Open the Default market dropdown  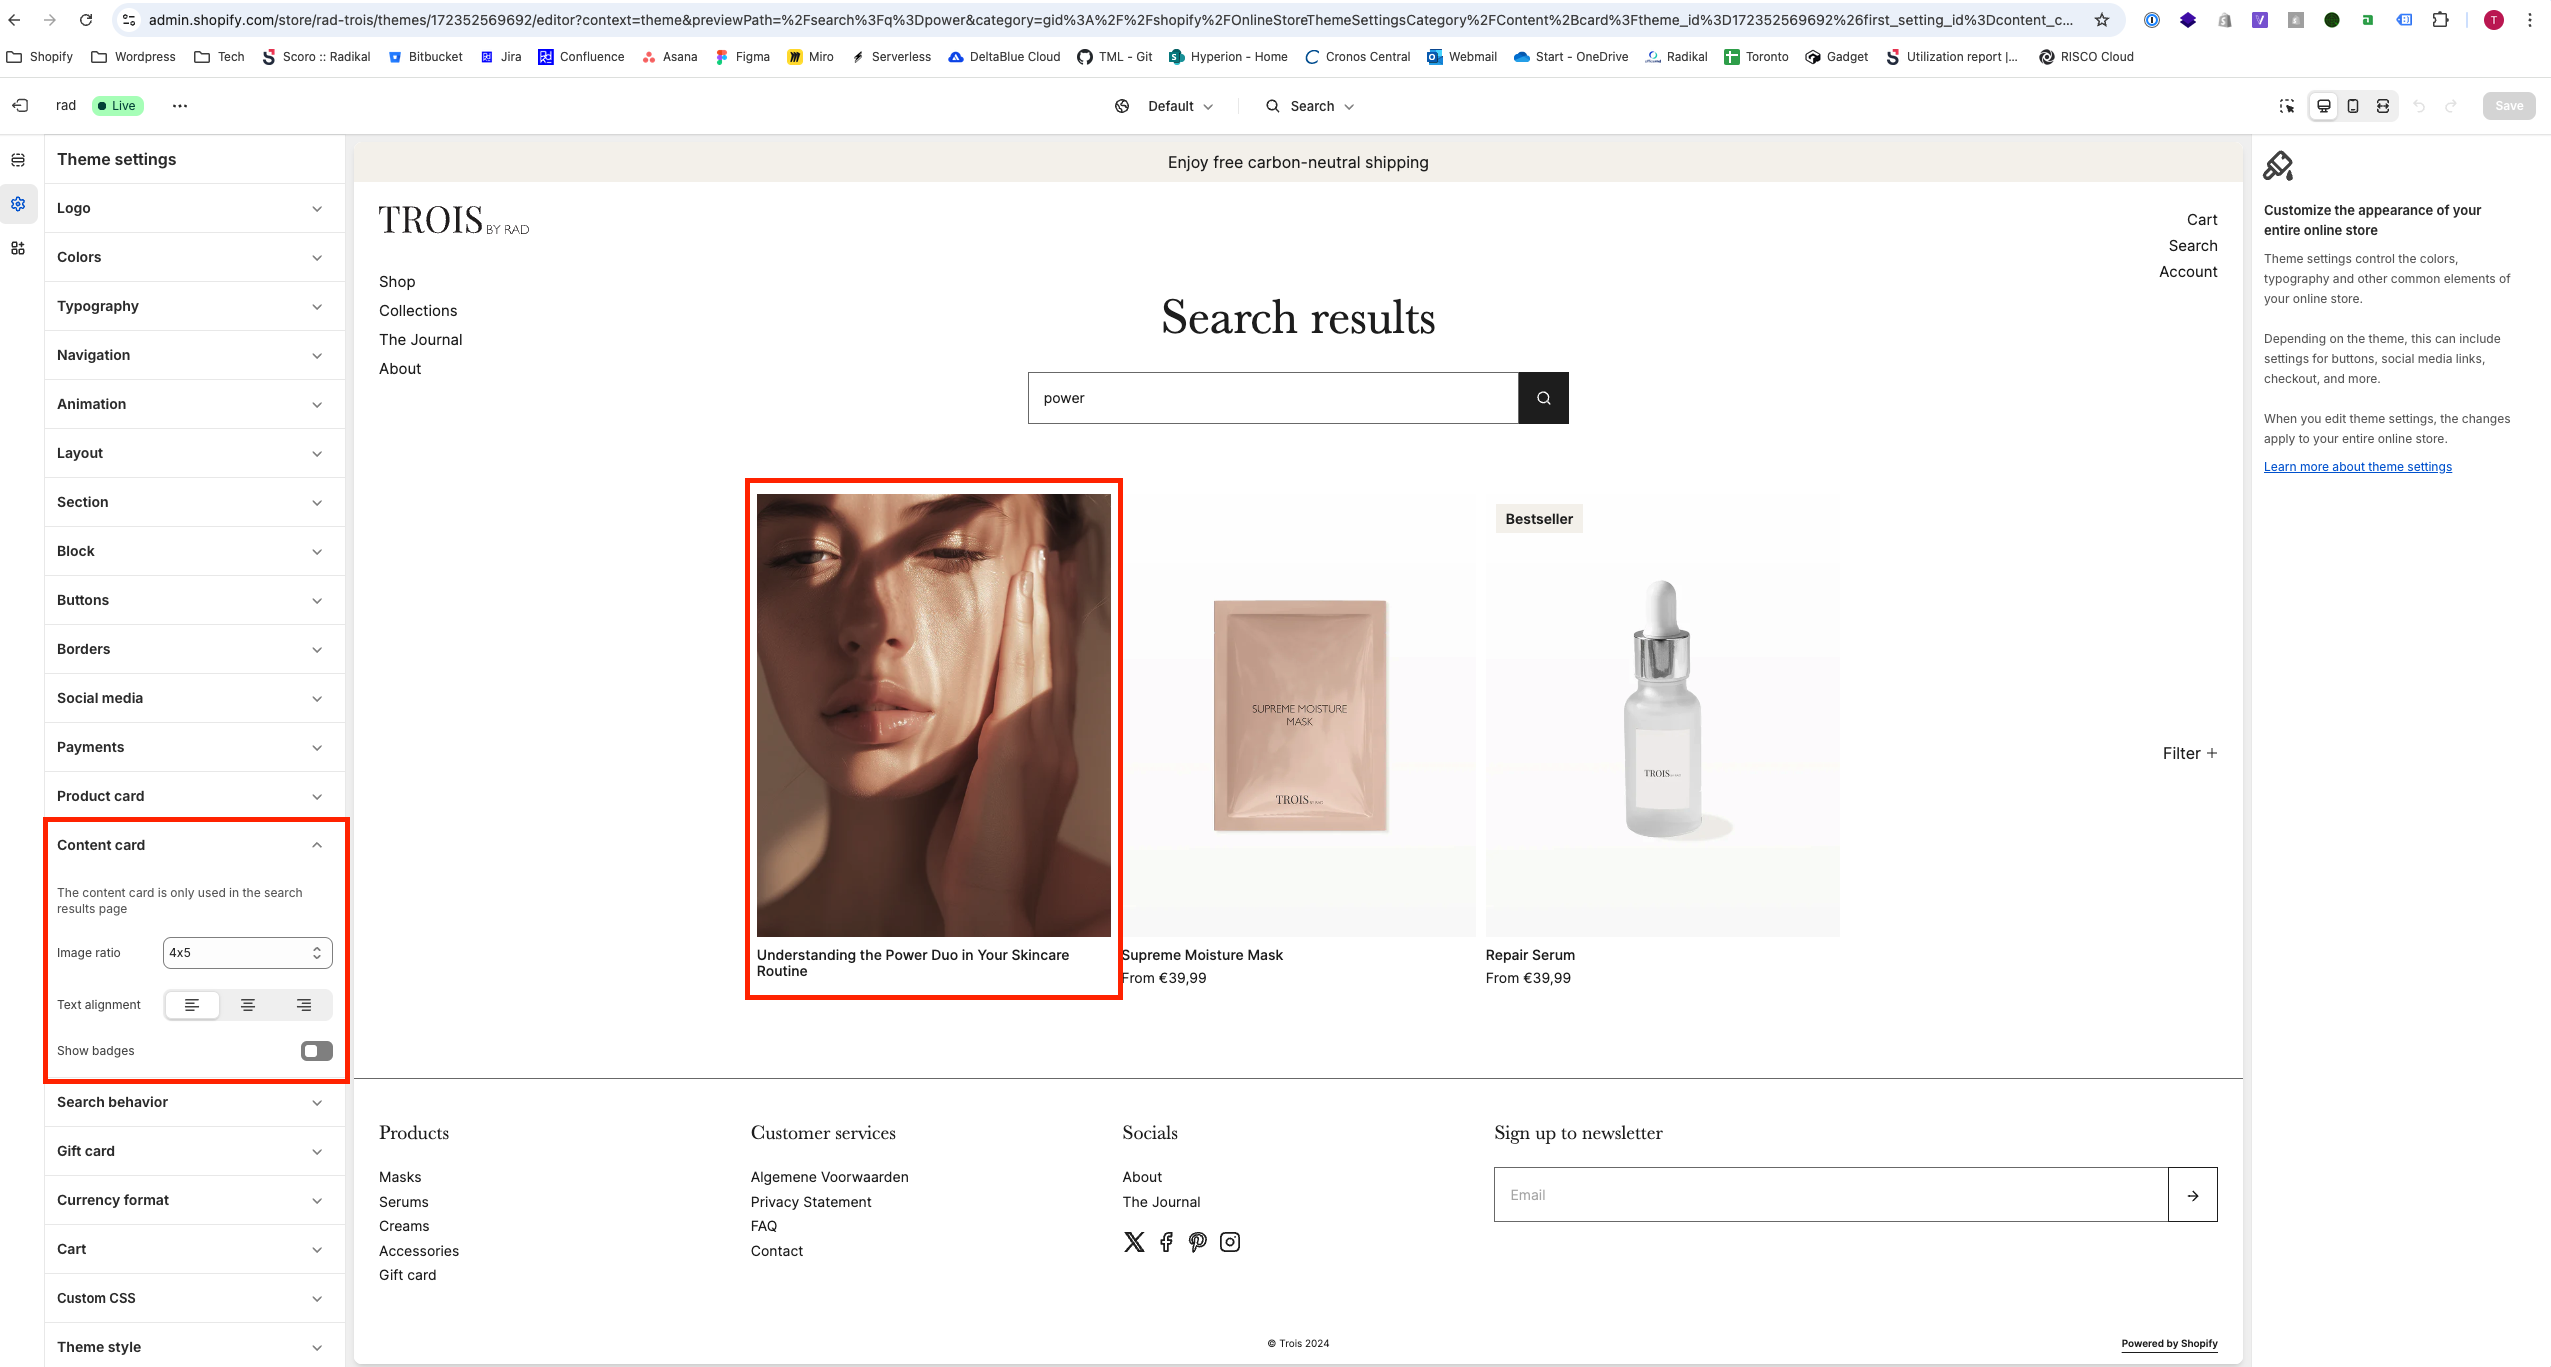(1165, 106)
